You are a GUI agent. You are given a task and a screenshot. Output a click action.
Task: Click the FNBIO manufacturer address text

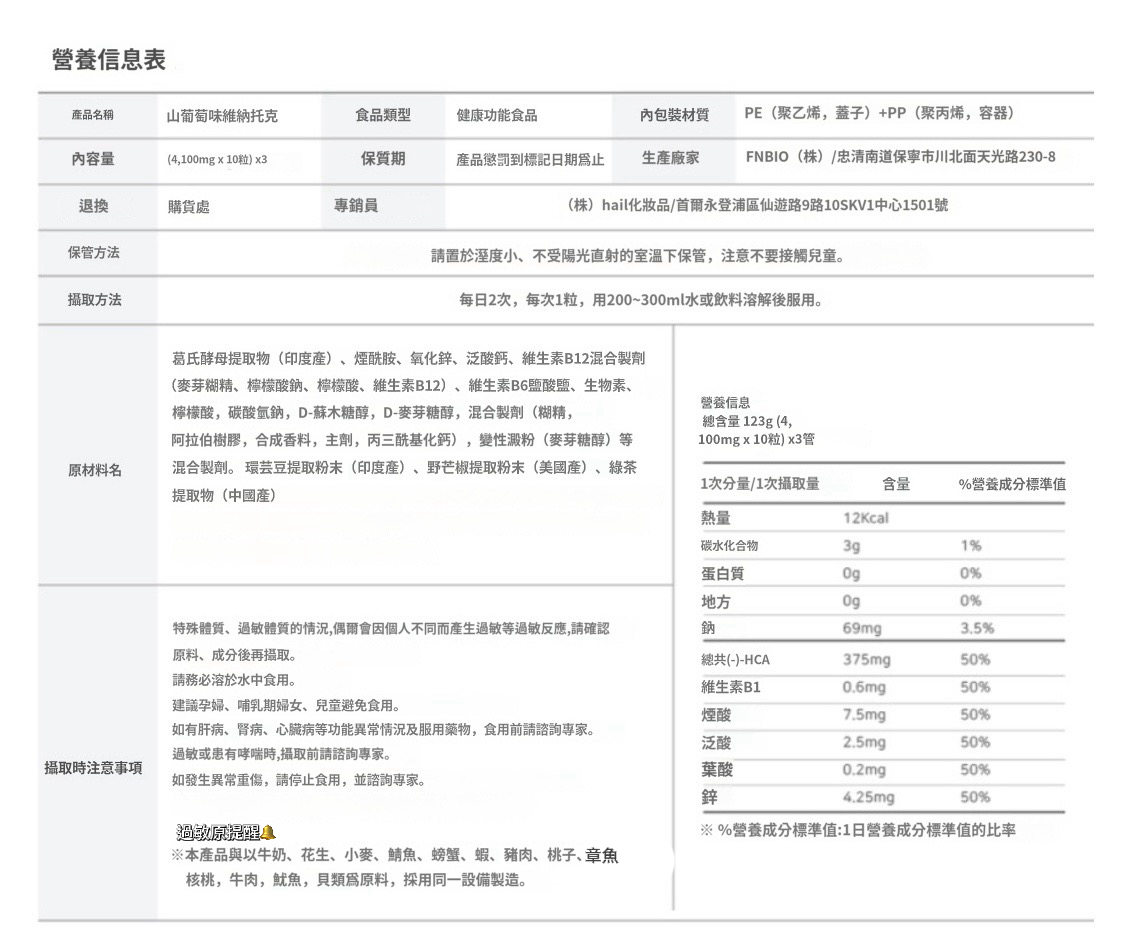coord(900,157)
